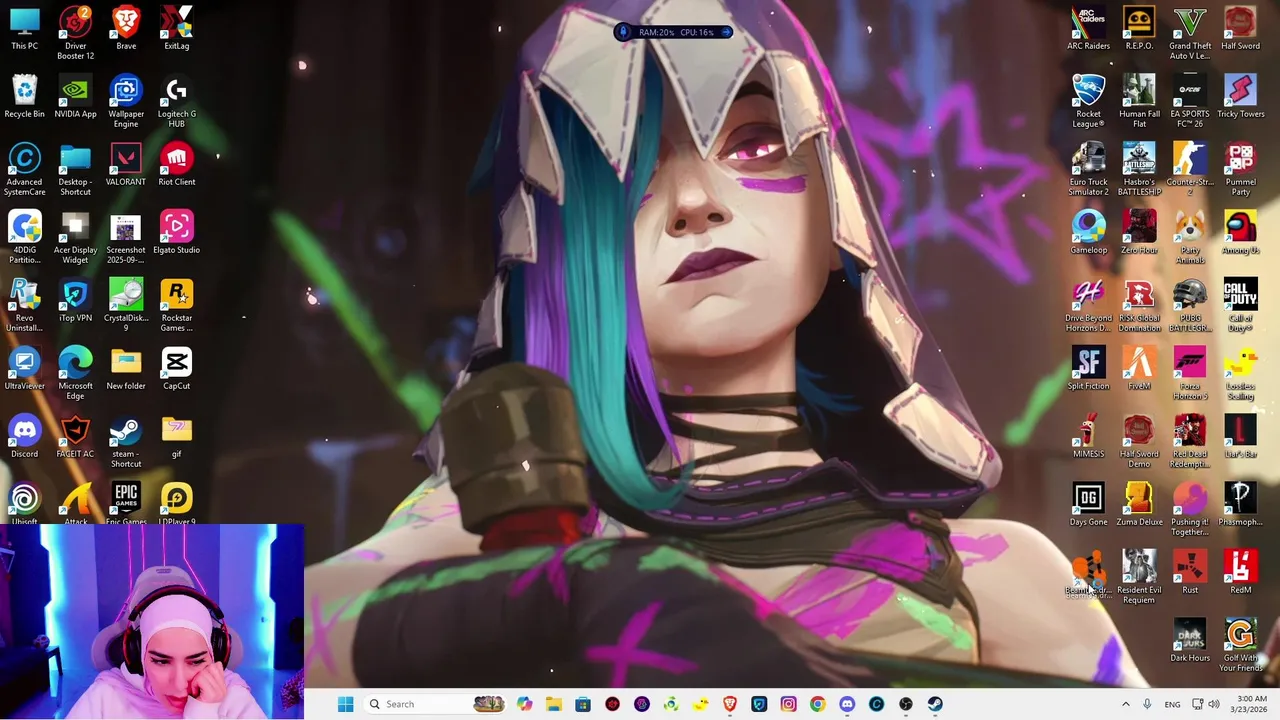The height and width of the screenshot is (720, 1280).
Task: Open Among Us desktop shortcut
Action: pos(1241,233)
